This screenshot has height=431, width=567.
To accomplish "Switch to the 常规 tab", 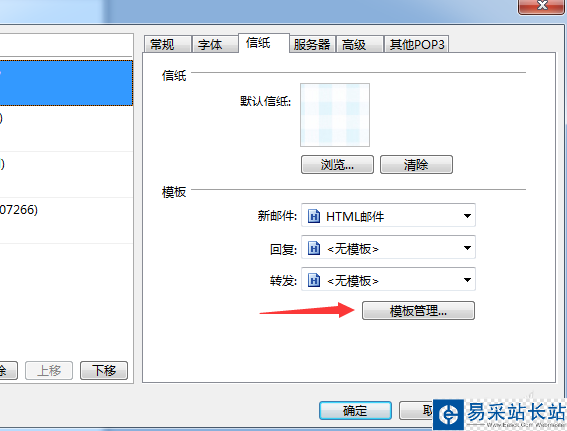I will pyautogui.click(x=168, y=44).
